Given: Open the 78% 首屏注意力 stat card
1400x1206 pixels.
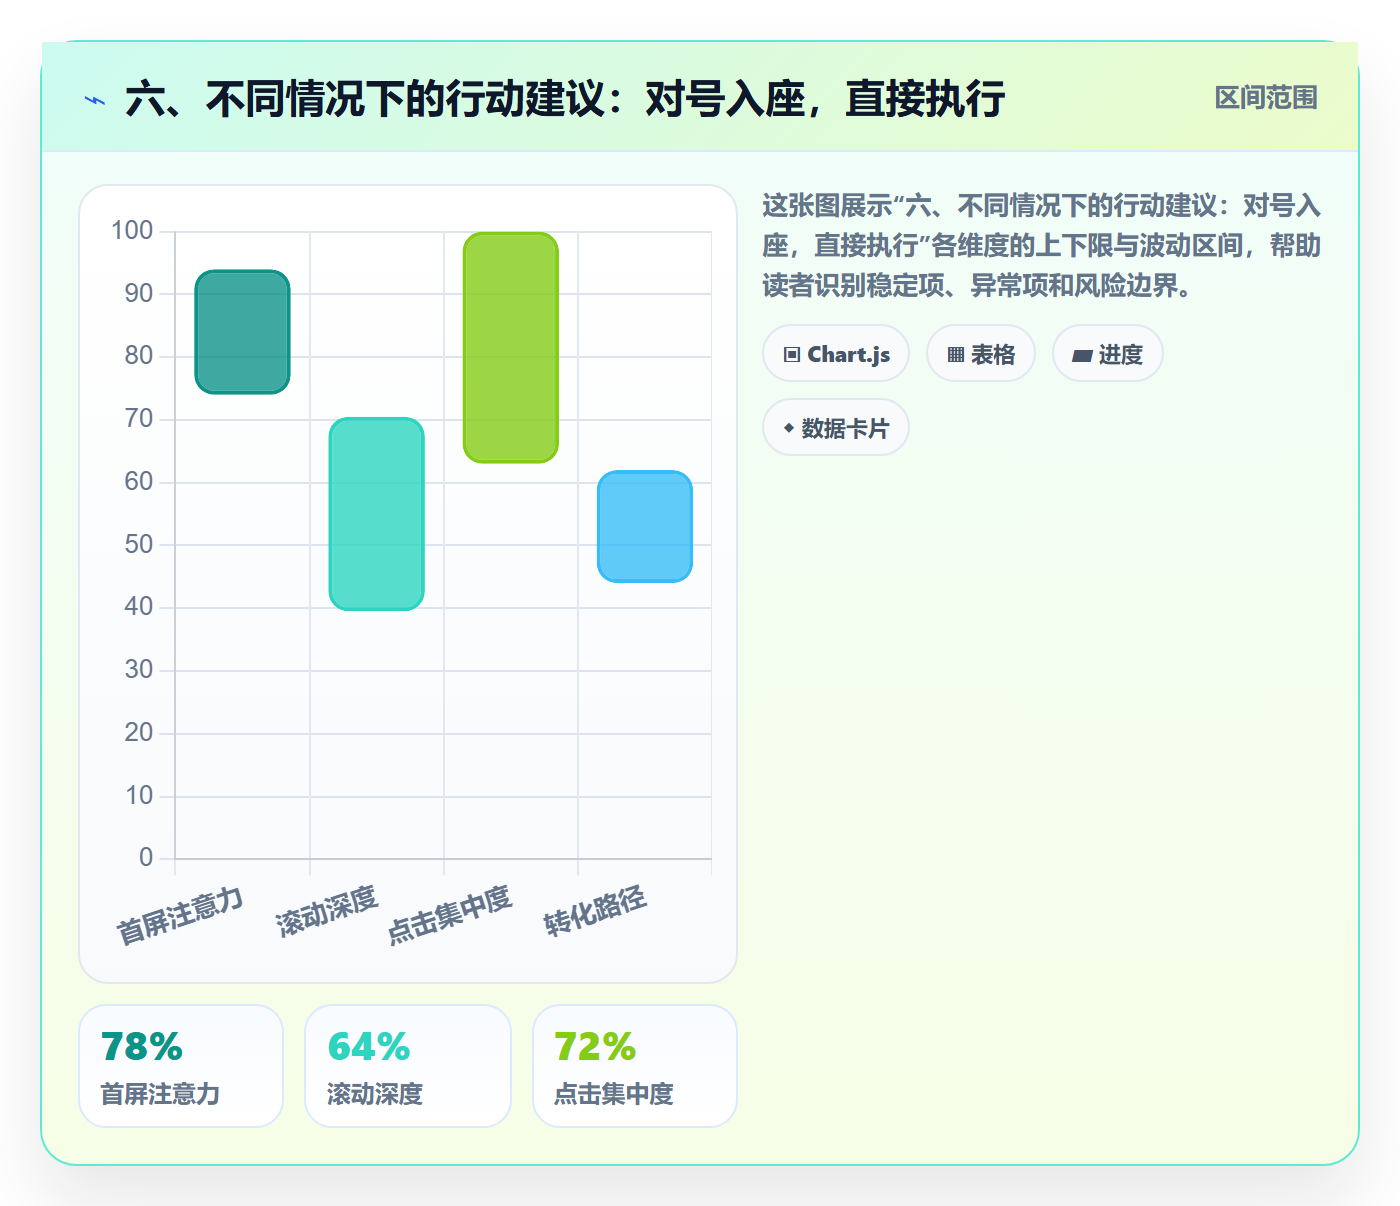Looking at the screenshot, I should click(x=181, y=1066).
